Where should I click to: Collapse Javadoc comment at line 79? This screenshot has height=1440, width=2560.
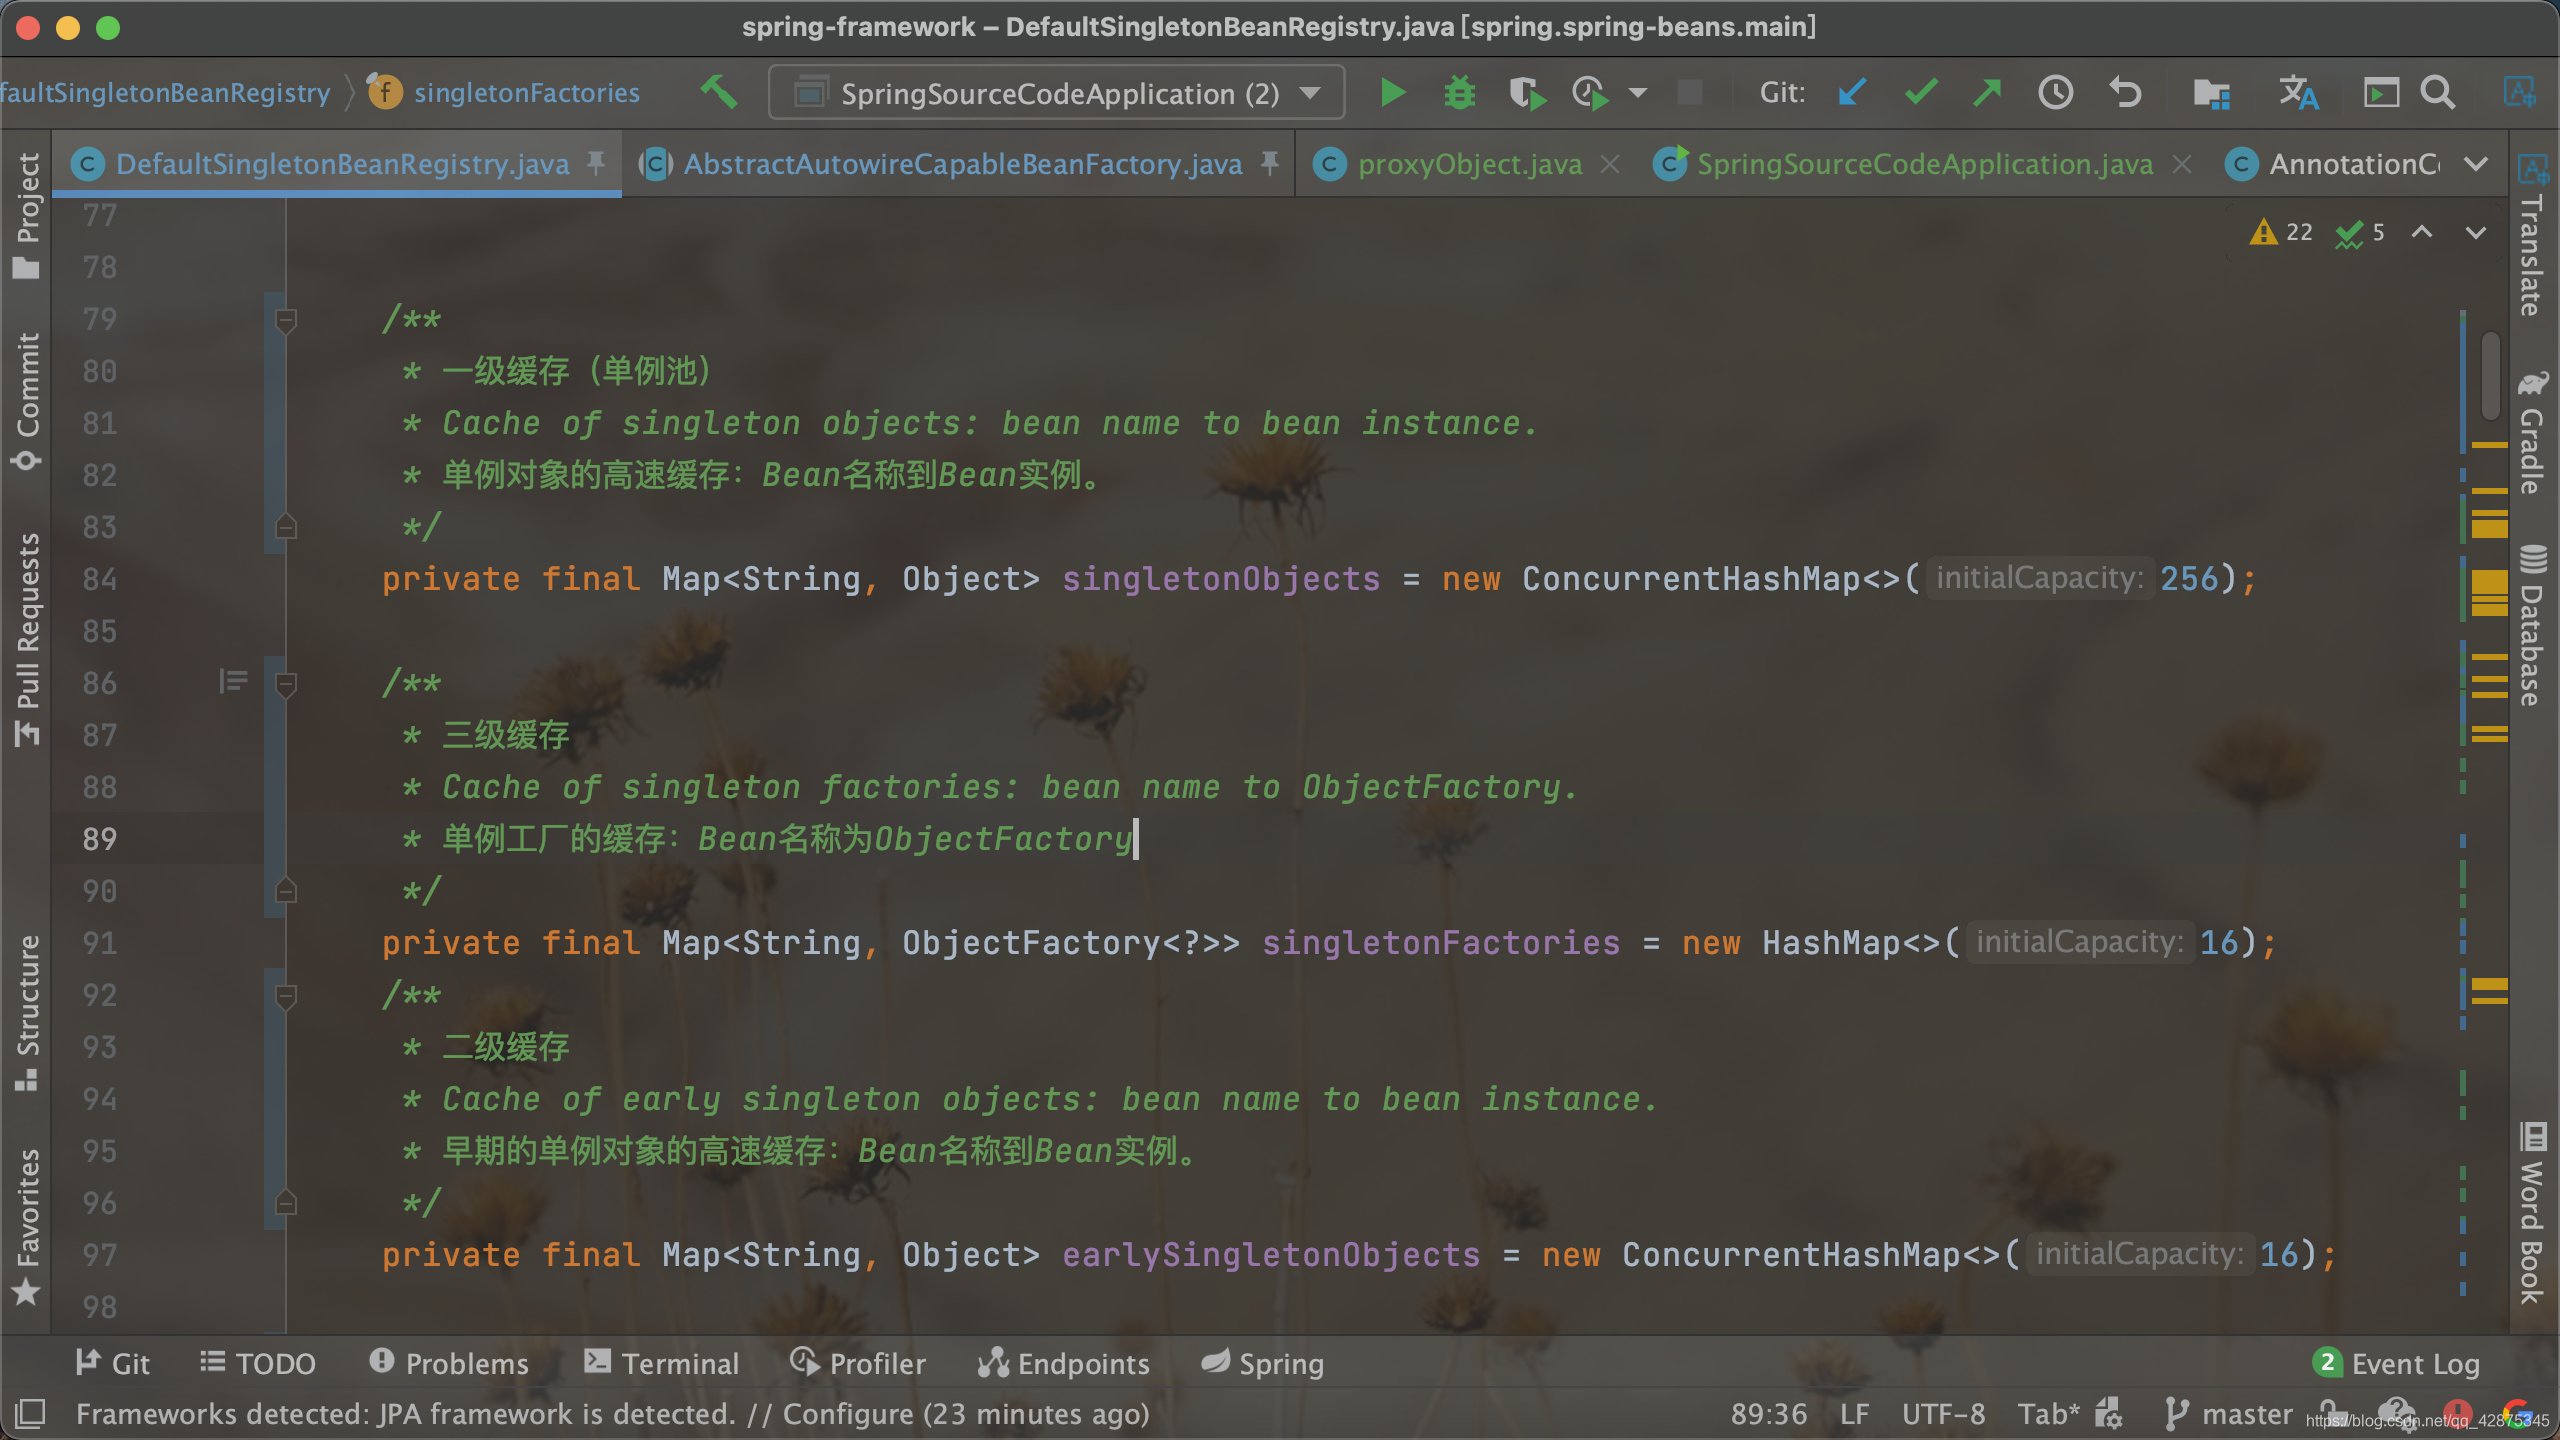(x=286, y=320)
